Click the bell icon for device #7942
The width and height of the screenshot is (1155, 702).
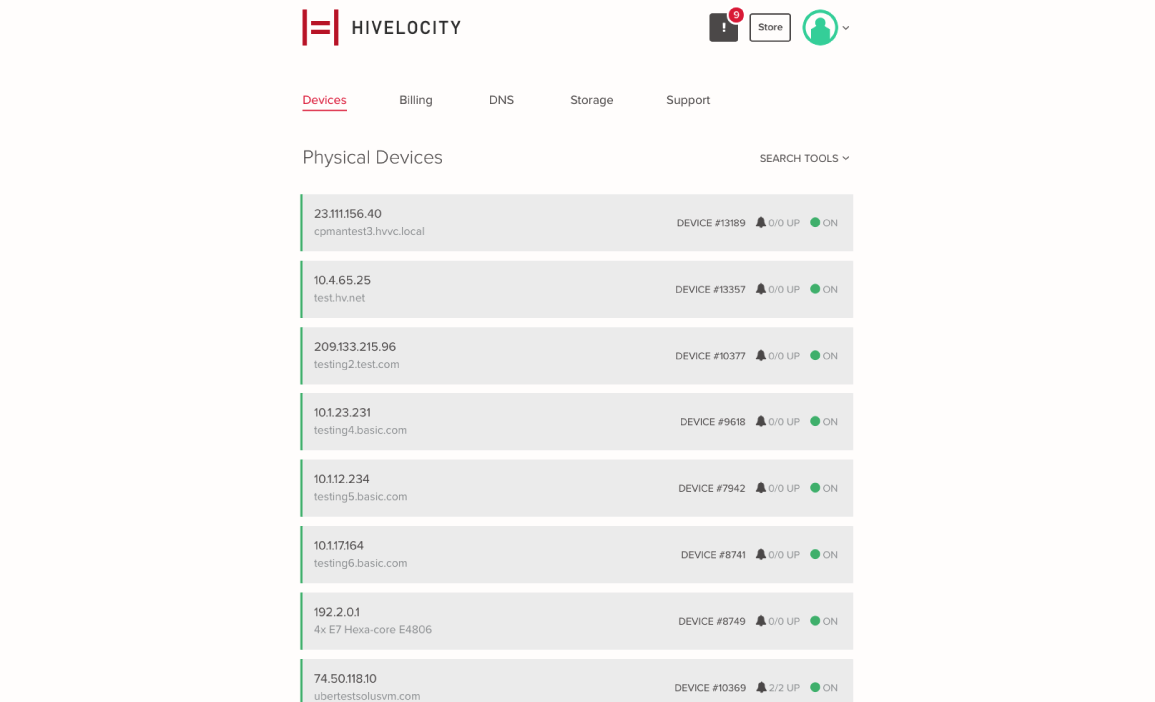point(760,488)
